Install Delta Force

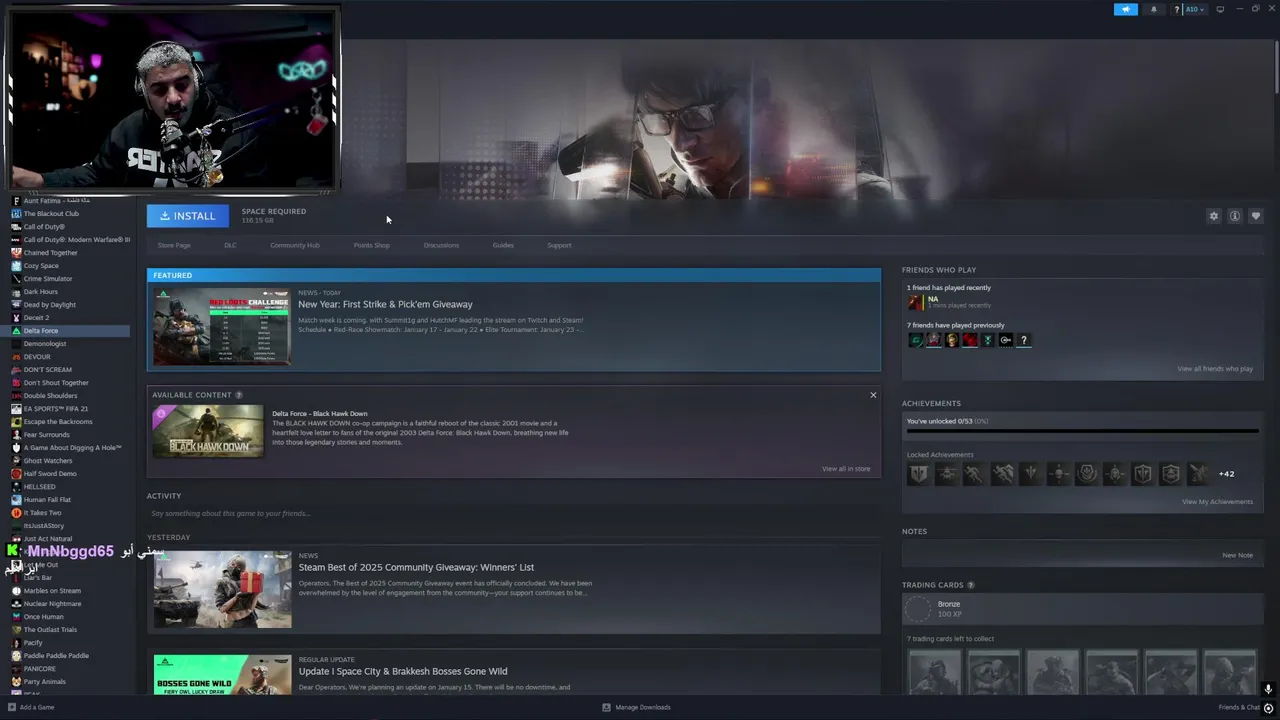click(188, 216)
